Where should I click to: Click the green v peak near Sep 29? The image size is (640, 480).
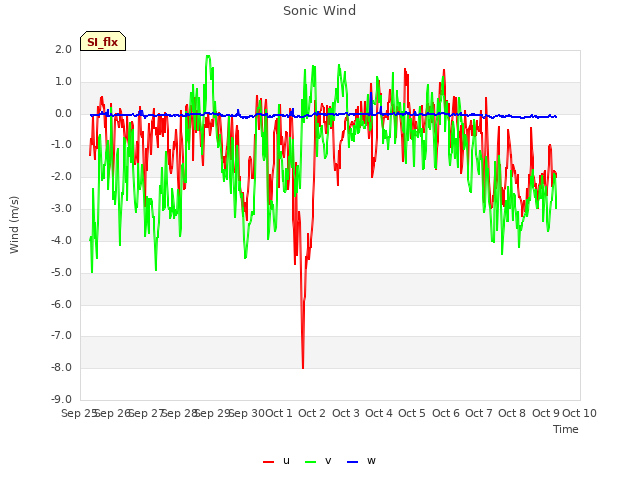(x=208, y=57)
